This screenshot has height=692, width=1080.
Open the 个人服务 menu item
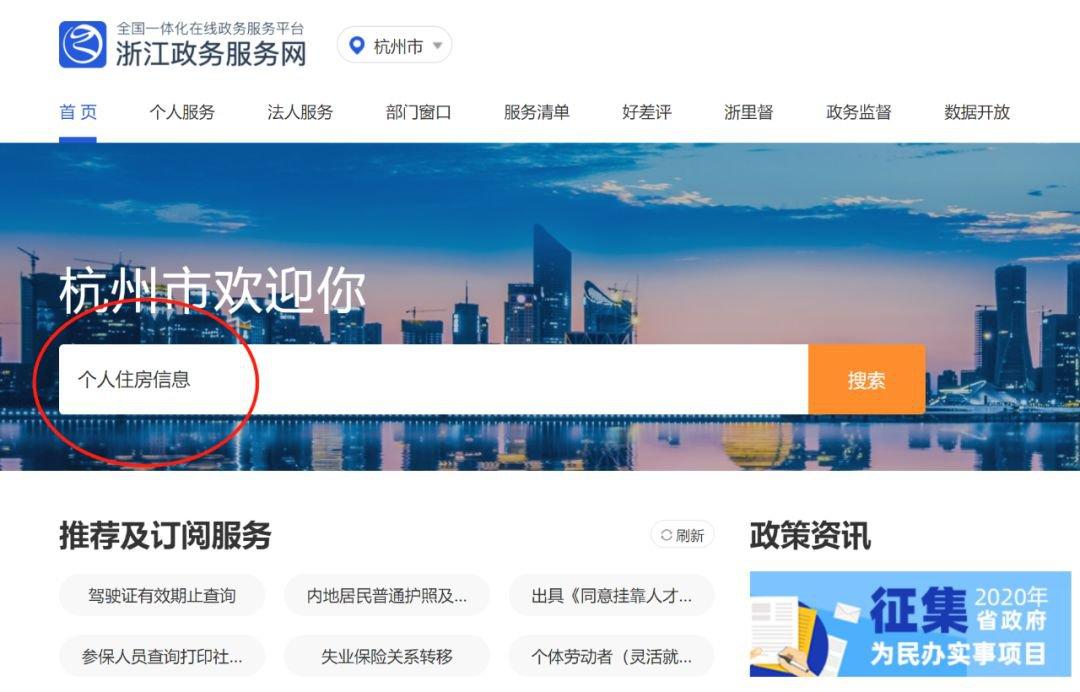(183, 112)
